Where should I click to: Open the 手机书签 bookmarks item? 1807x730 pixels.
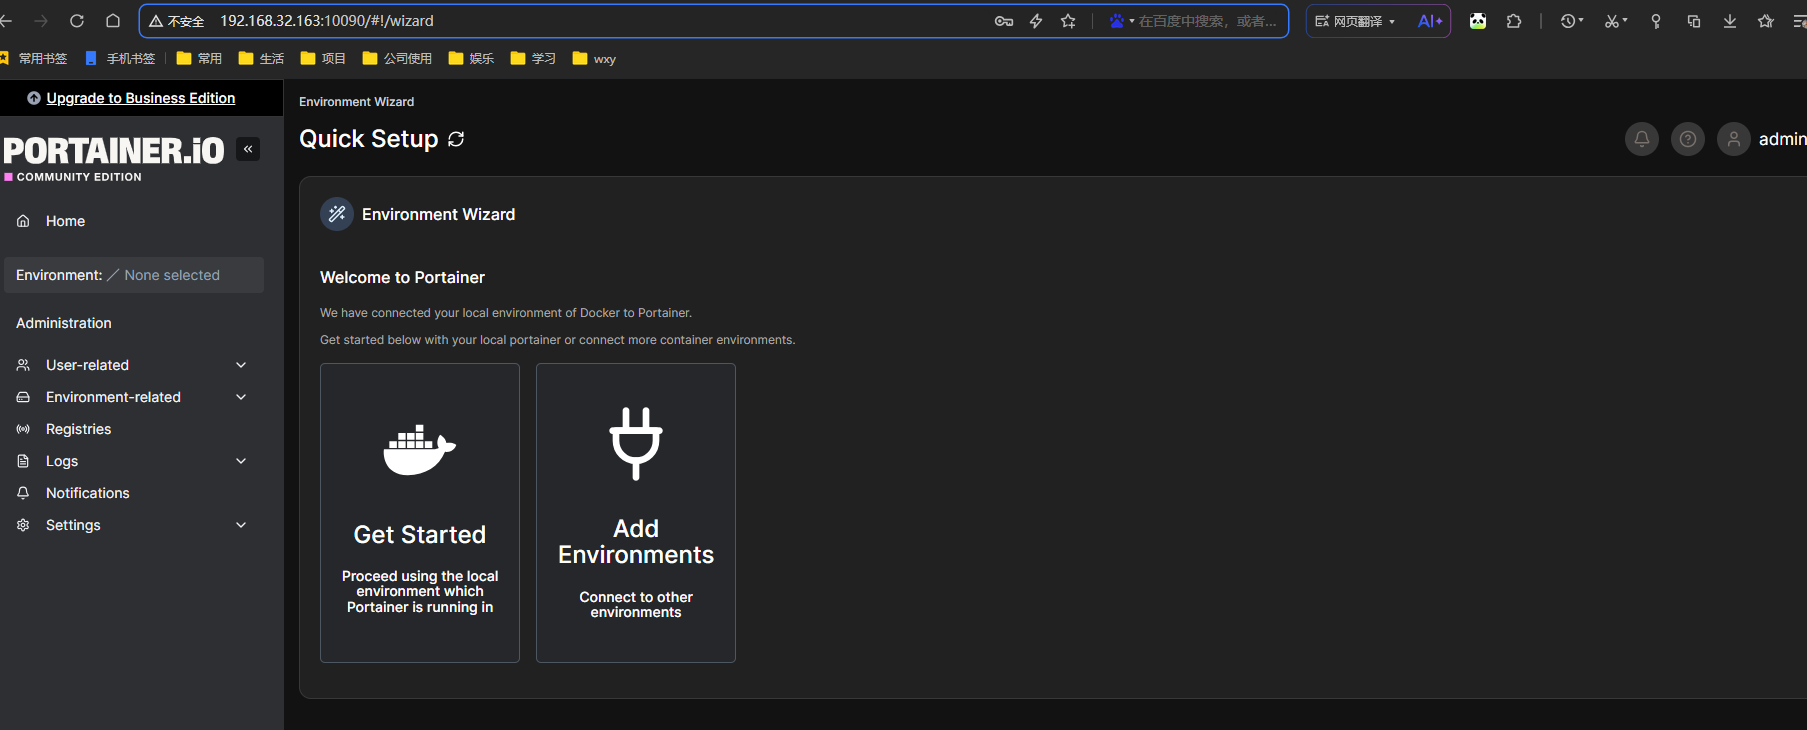(120, 59)
